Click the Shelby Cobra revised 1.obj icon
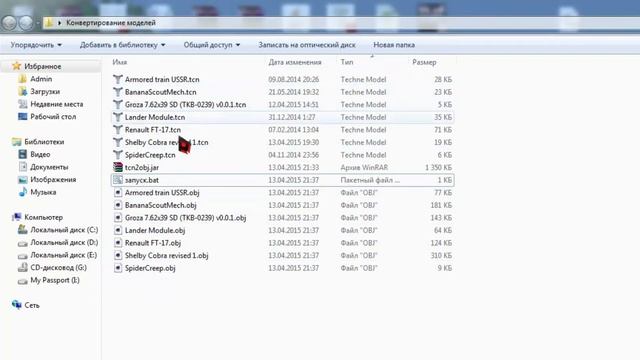Screen dimensions: 640x360 click(118, 256)
